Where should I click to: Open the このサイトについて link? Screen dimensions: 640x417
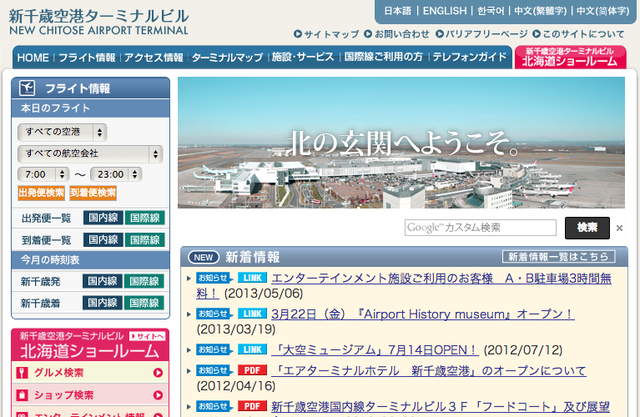(x=578, y=34)
